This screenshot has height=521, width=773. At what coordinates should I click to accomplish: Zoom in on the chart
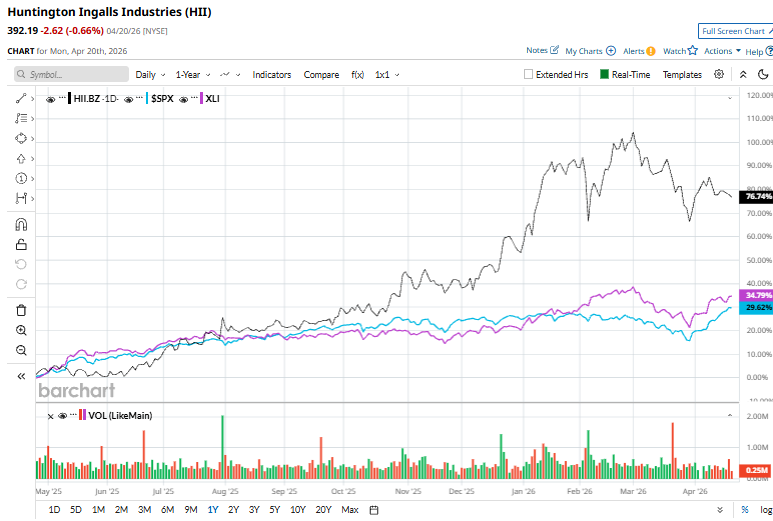(x=21, y=330)
